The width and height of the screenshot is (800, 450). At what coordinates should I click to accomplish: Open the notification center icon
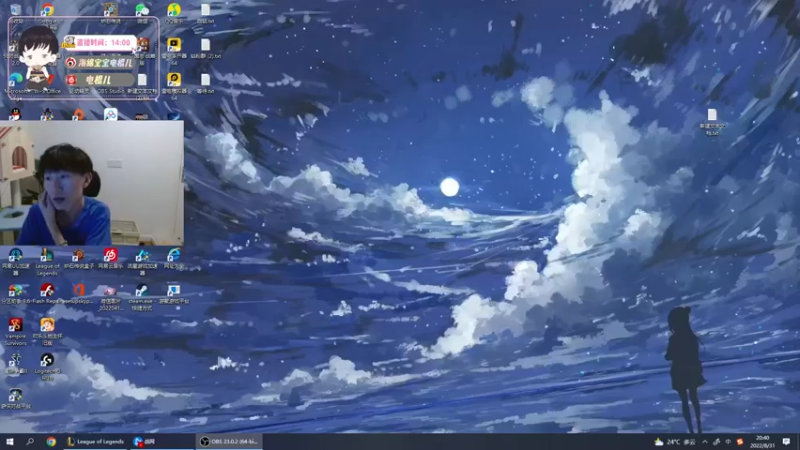click(x=786, y=442)
